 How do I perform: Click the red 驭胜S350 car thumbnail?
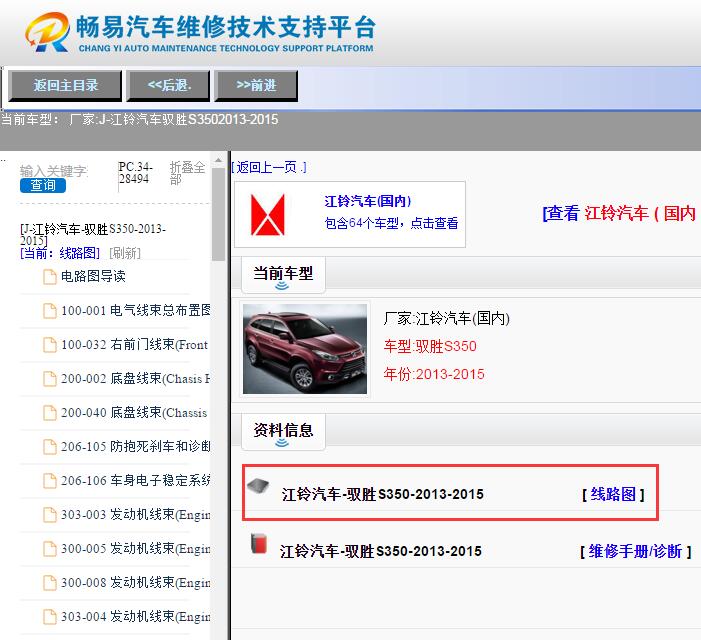[305, 349]
